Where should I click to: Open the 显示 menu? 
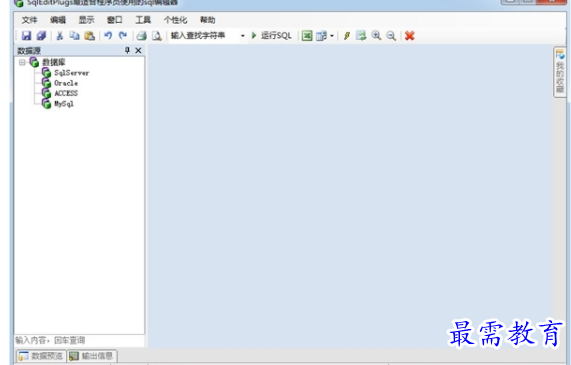pos(86,20)
